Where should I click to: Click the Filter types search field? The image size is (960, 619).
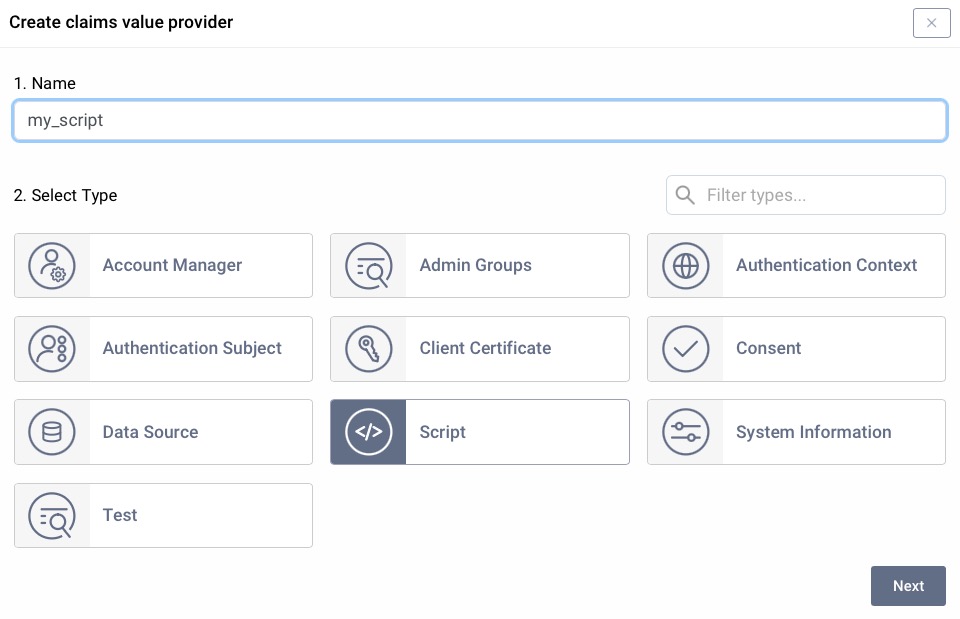(820, 195)
